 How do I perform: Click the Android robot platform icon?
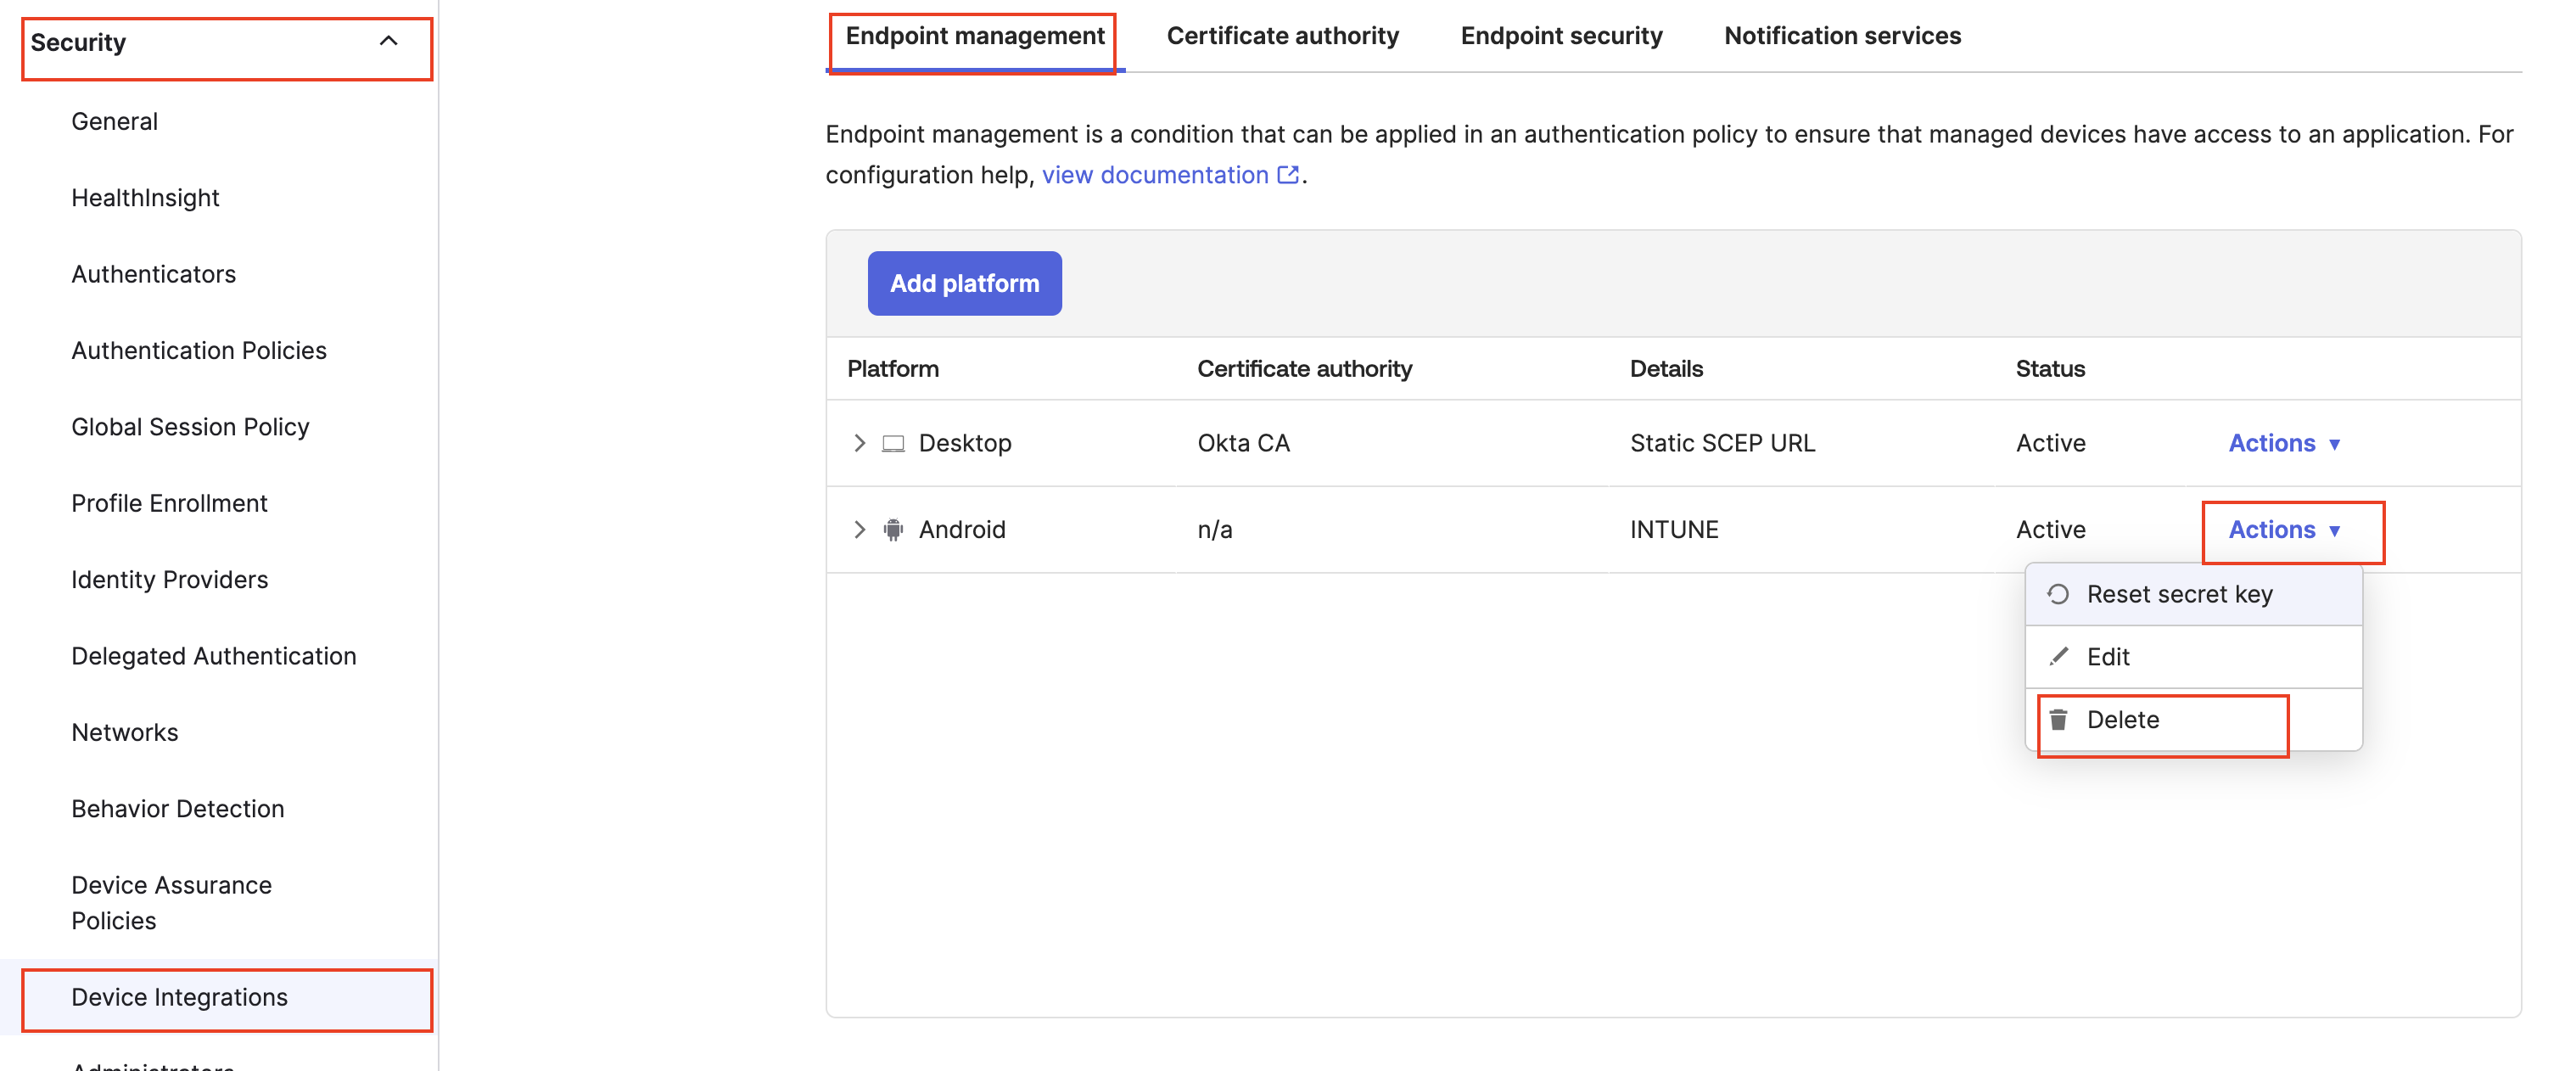[x=893, y=529]
